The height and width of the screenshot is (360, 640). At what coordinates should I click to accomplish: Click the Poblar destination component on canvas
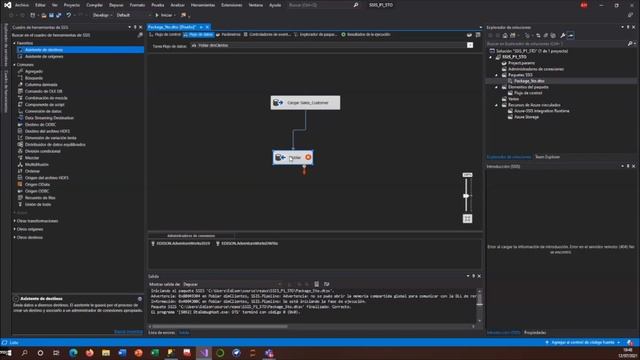(x=293, y=158)
